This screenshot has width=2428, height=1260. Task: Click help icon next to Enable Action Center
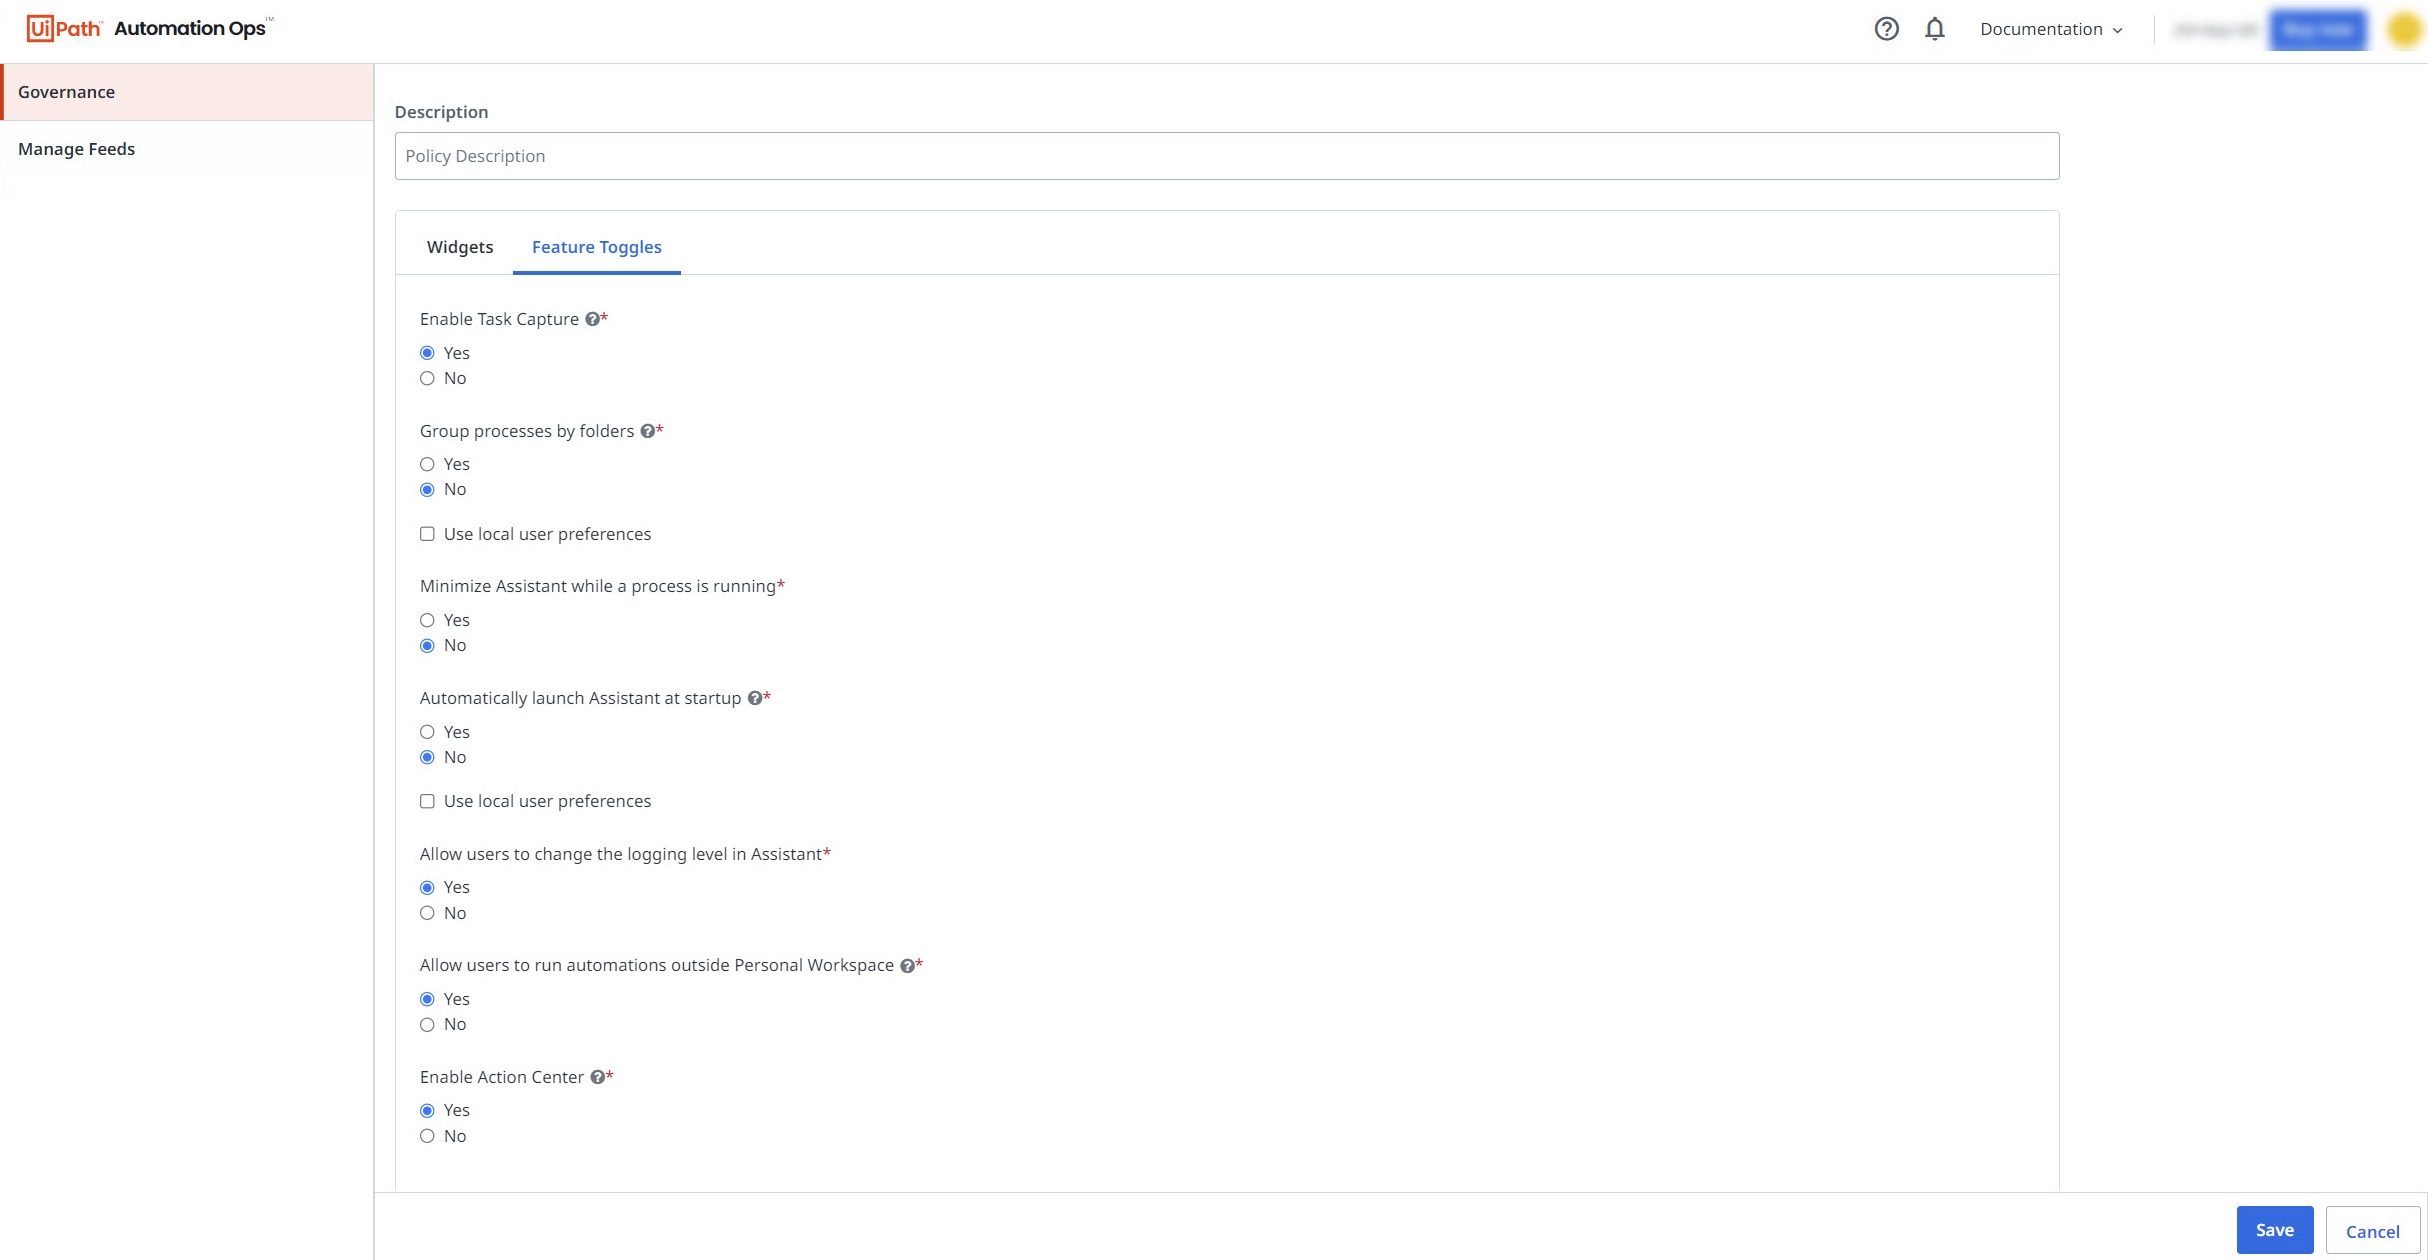(x=597, y=1077)
